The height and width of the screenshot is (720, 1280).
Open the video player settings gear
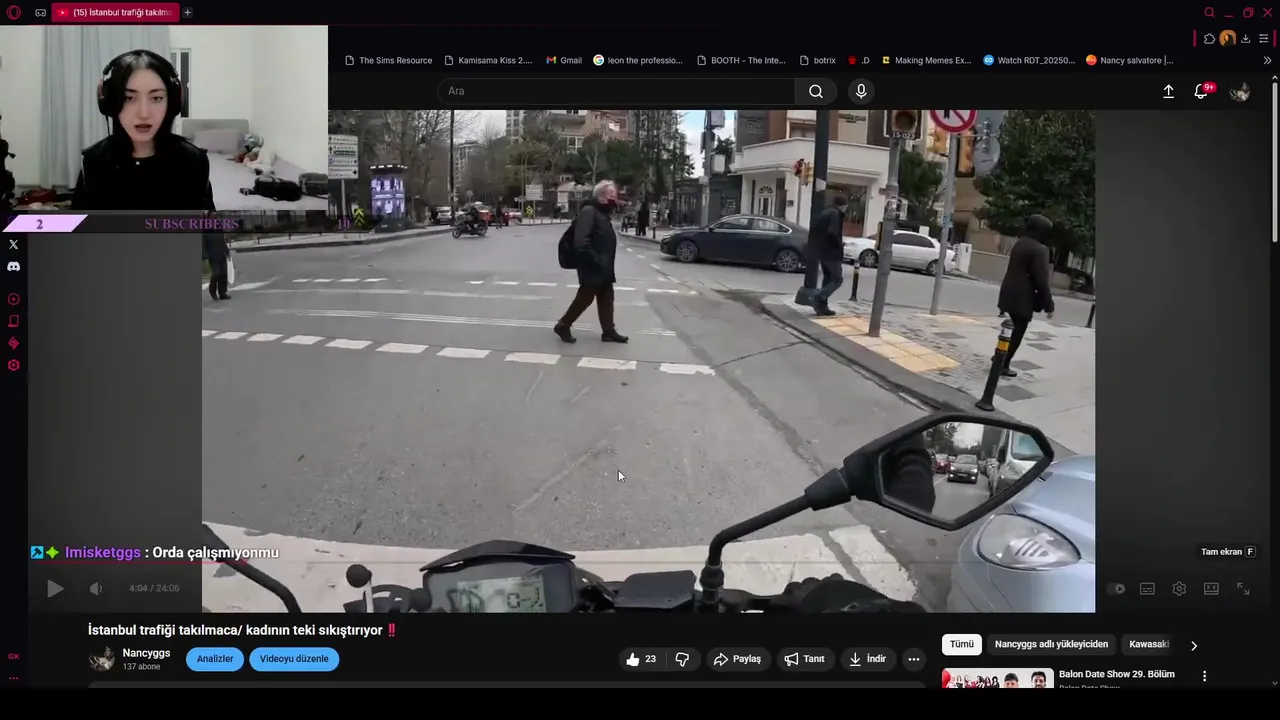tap(1179, 589)
